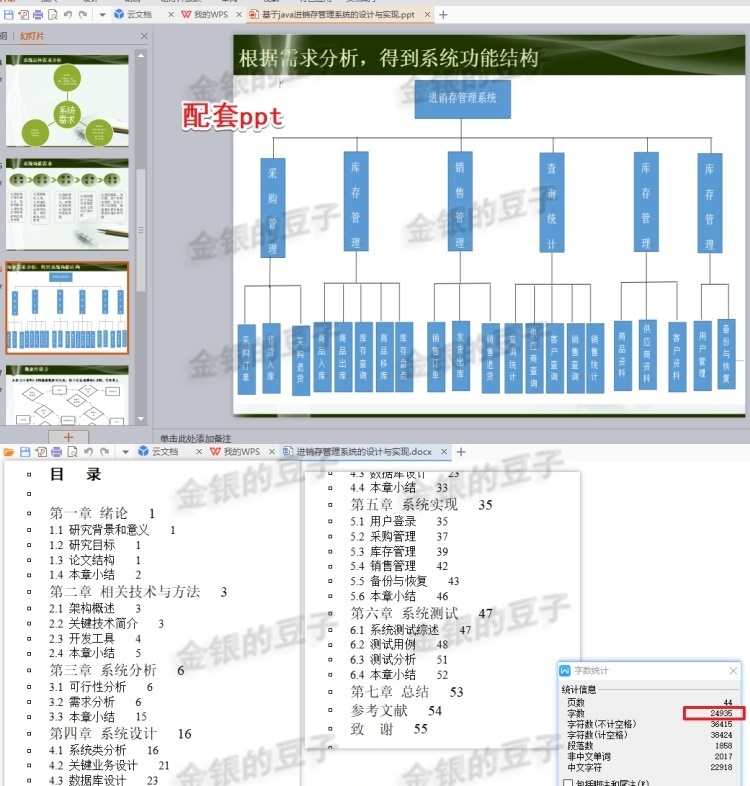
Task: Close 云文档 tab in presentation window
Action: tap(171, 15)
